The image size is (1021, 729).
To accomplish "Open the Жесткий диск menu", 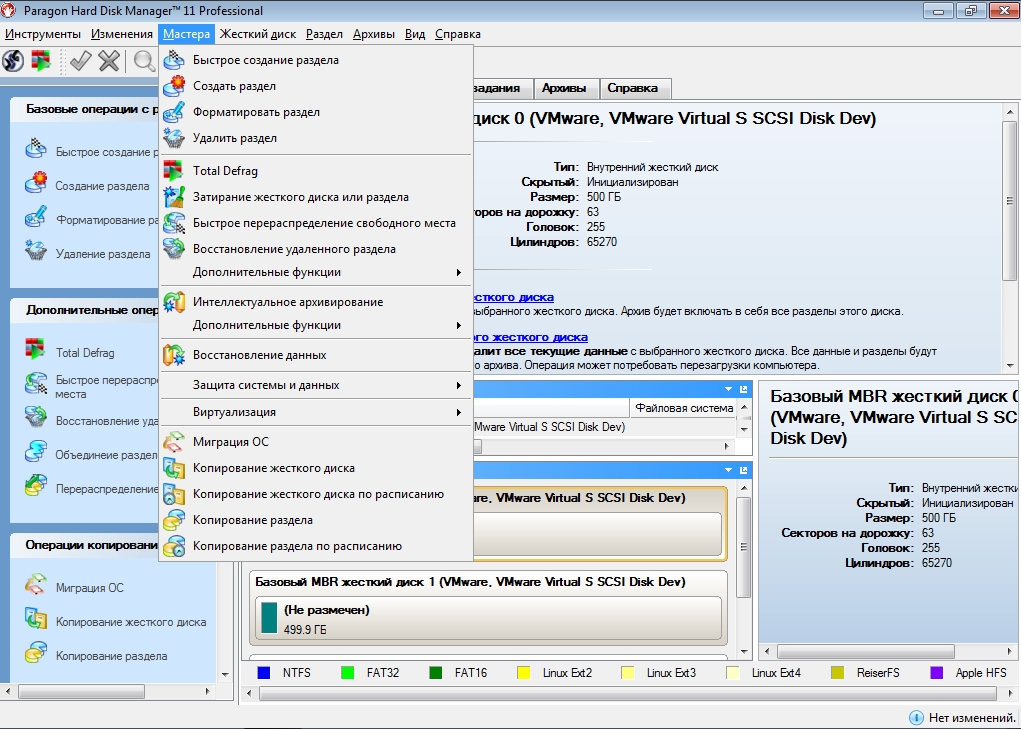I will point(258,34).
